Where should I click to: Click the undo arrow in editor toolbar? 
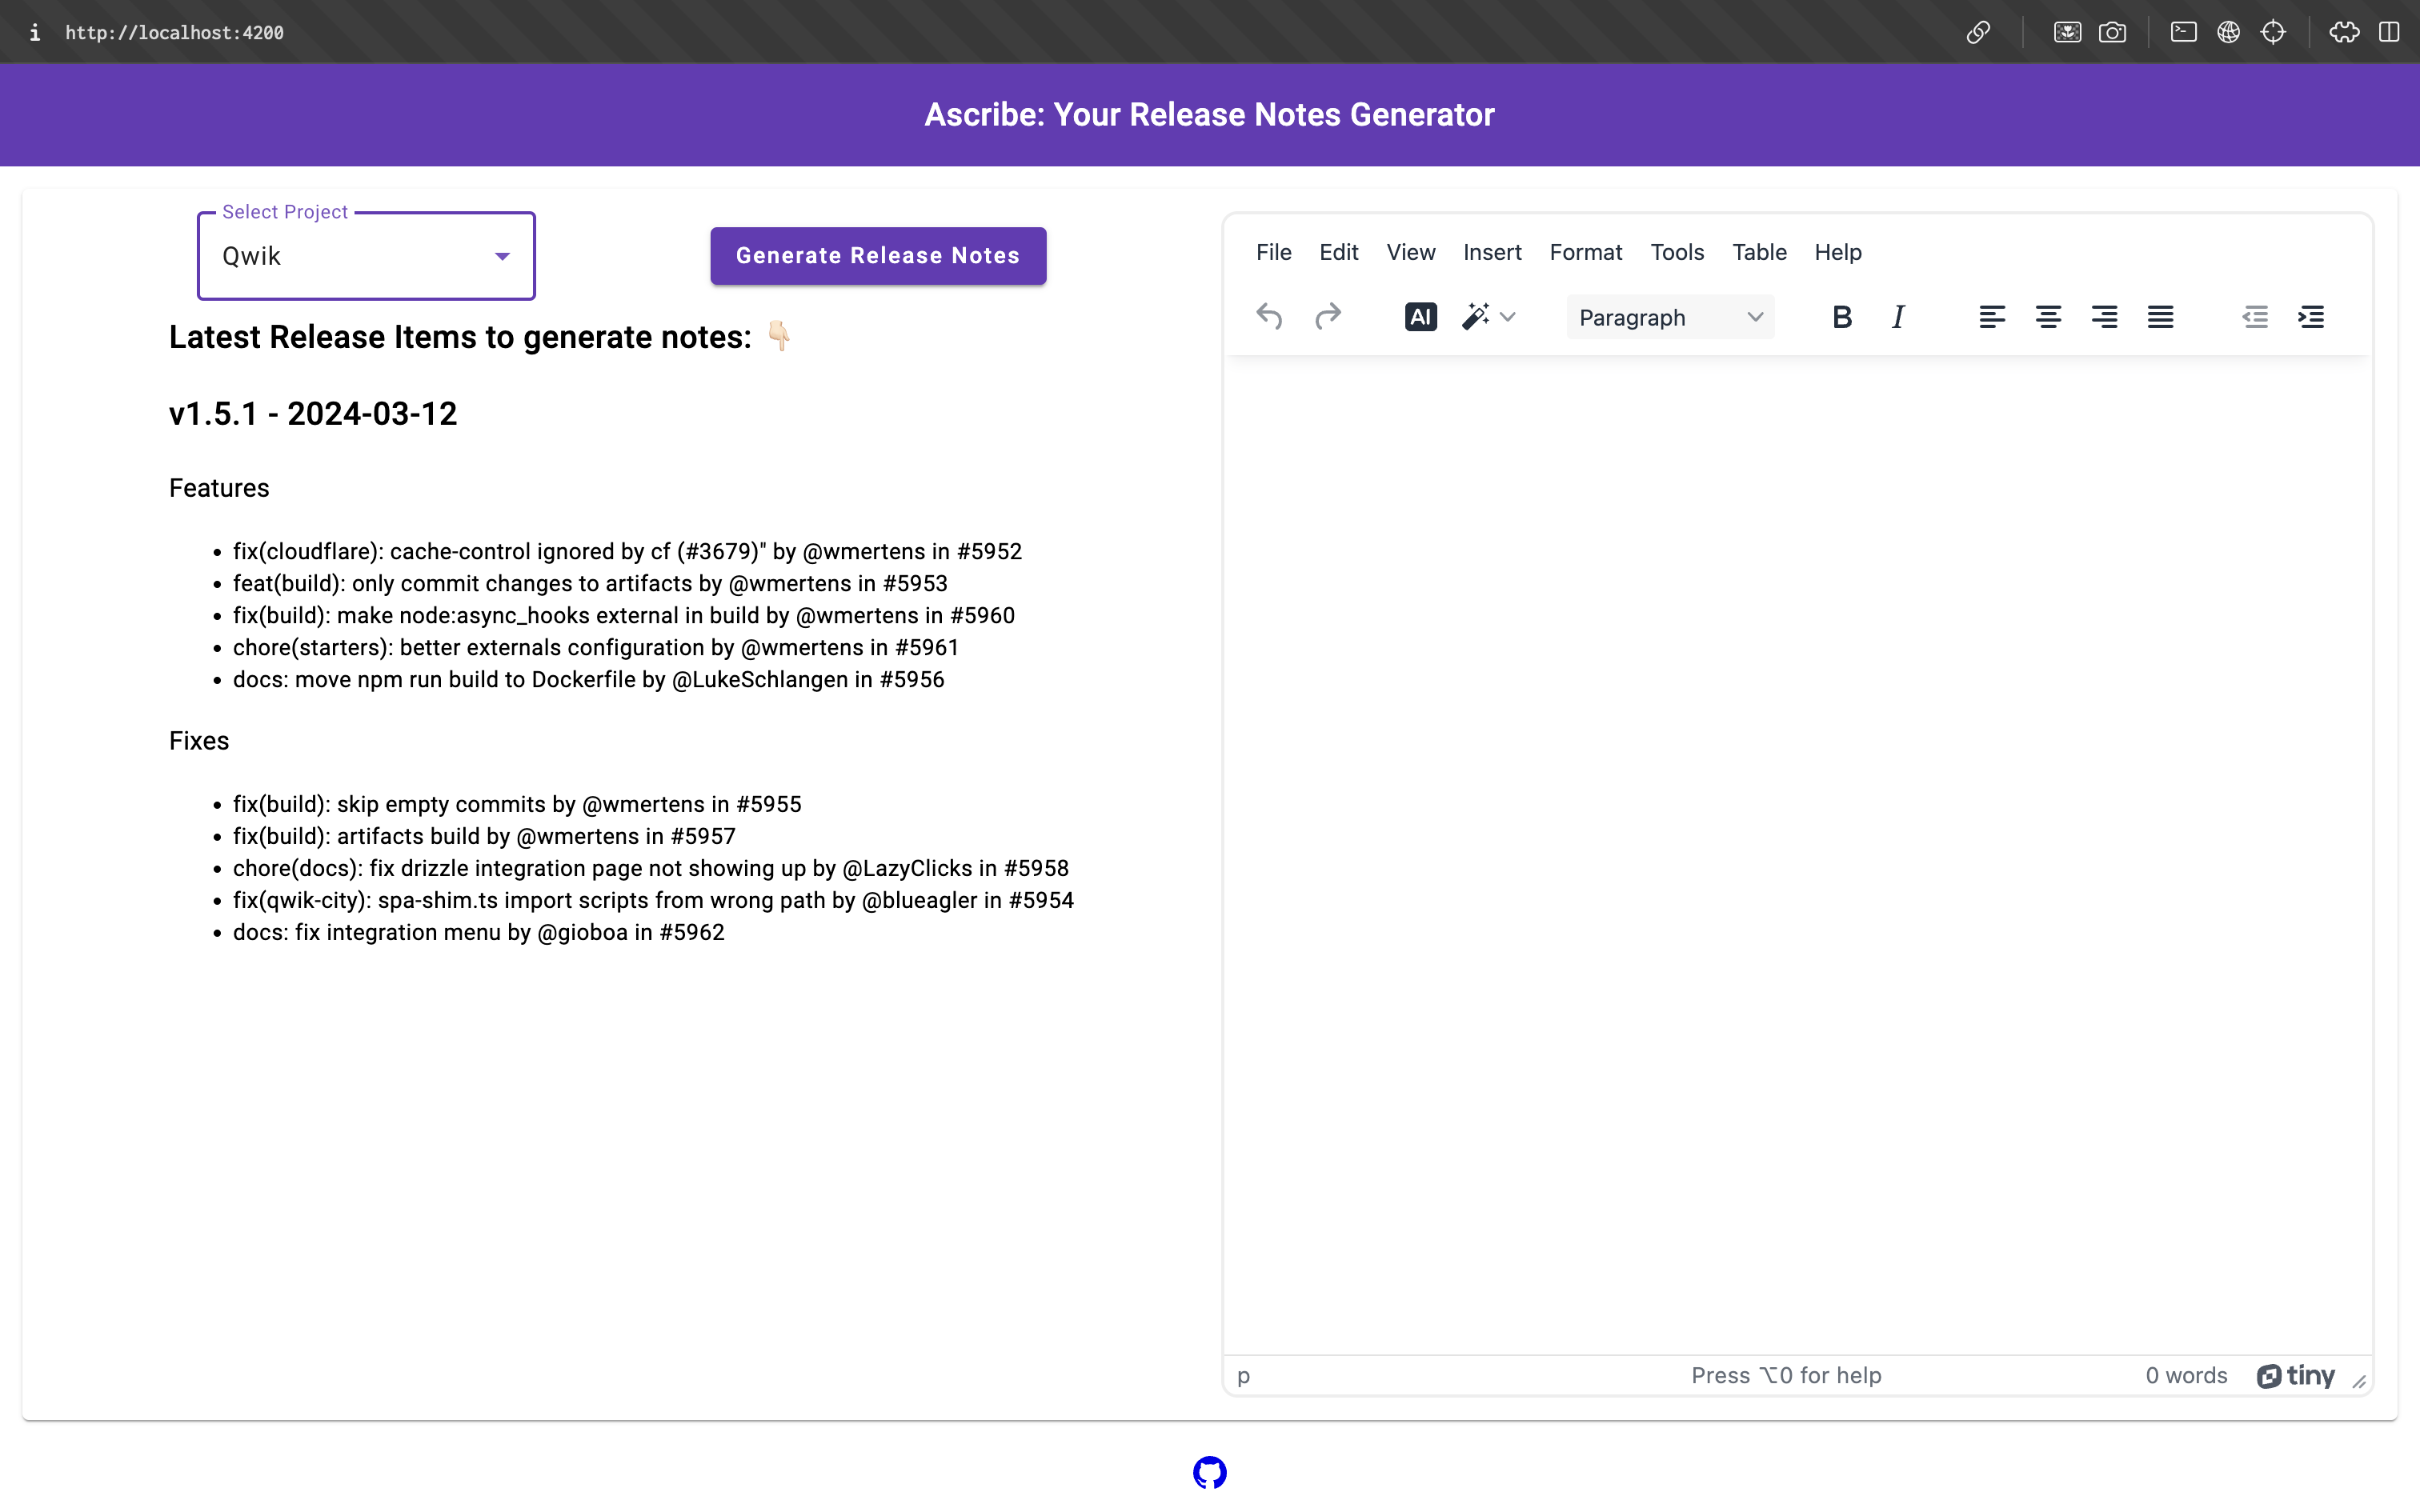1269,317
